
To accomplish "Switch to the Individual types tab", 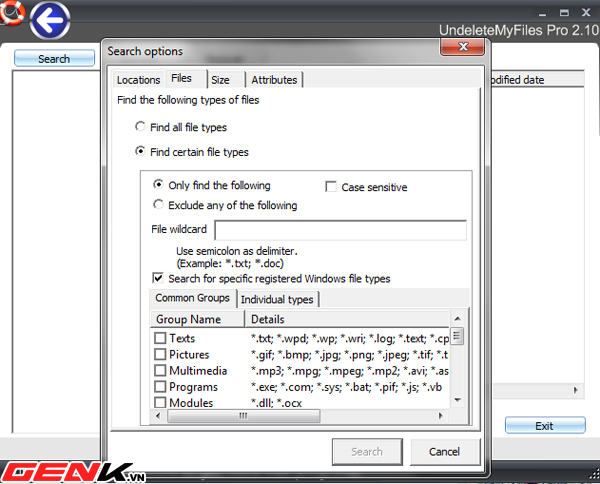I will point(277,299).
